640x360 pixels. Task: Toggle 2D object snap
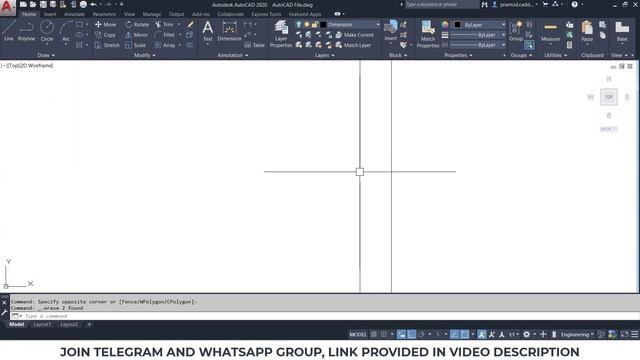(464, 334)
